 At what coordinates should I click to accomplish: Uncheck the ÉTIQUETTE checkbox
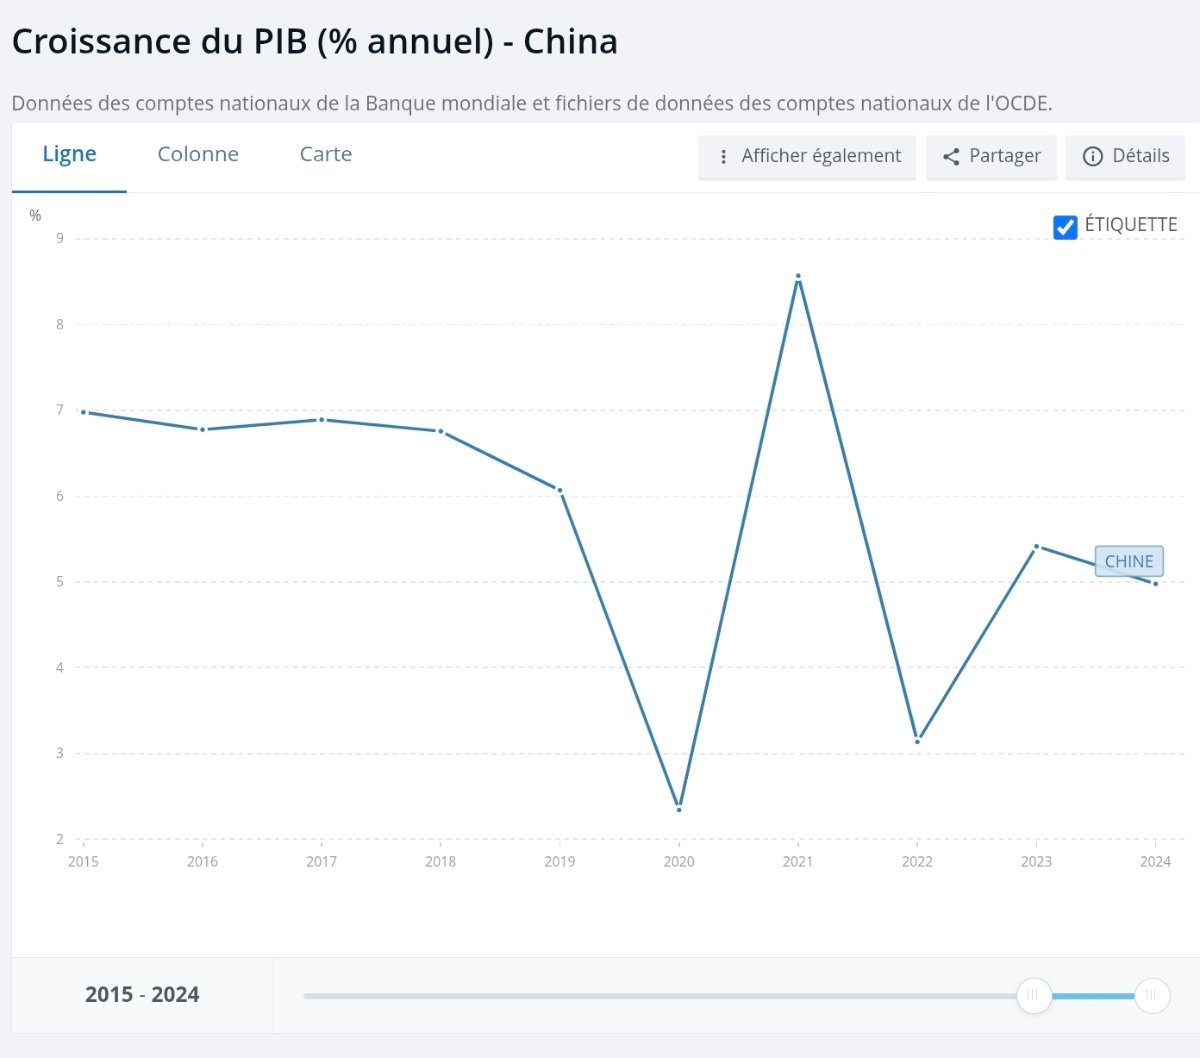point(1065,227)
